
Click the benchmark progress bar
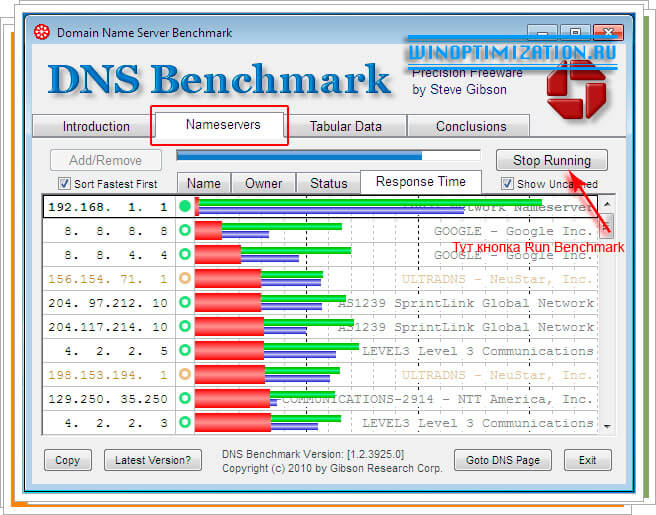click(328, 156)
